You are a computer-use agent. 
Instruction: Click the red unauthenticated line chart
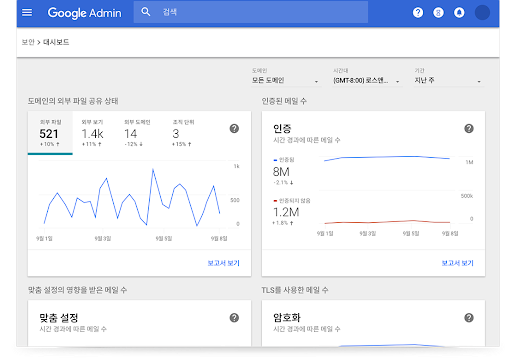click(387, 222)
